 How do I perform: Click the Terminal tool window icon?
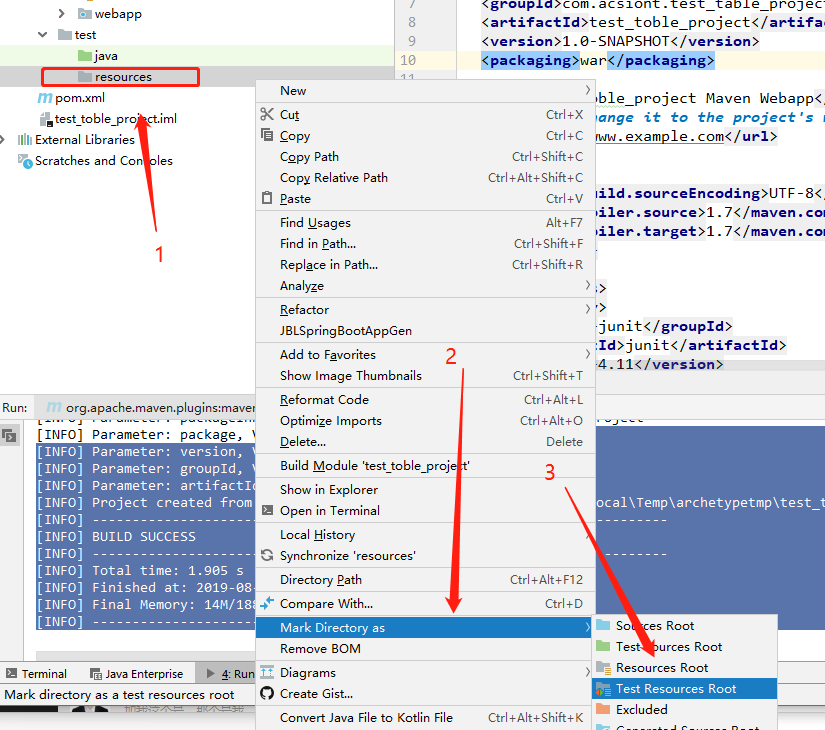[x=11, y=673]
